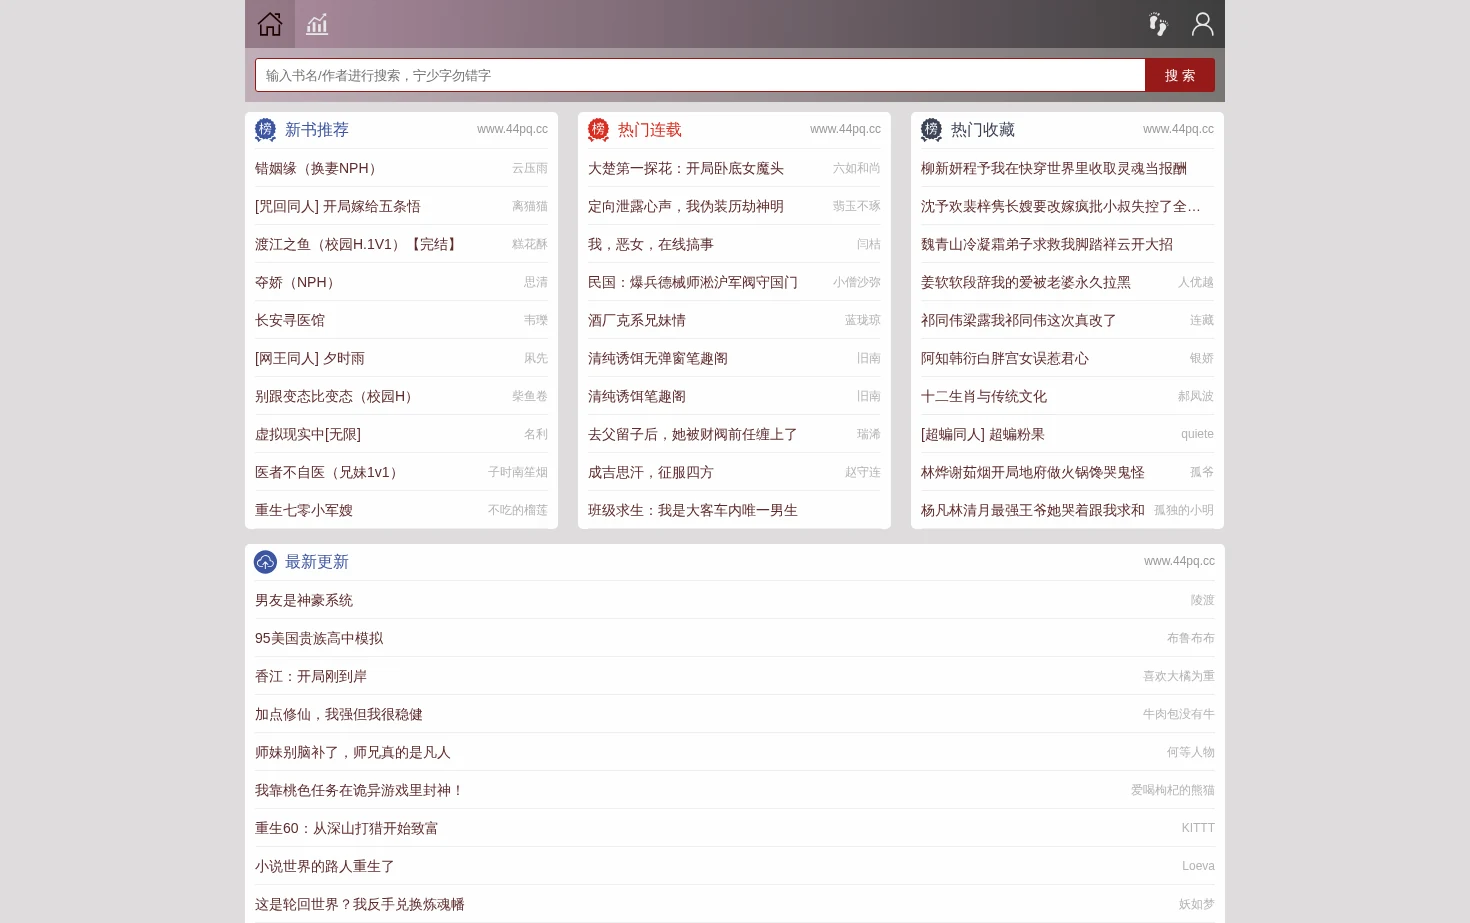Open 热门连载 section heading
Screen dimensions: 1470x923
(650, 130)
